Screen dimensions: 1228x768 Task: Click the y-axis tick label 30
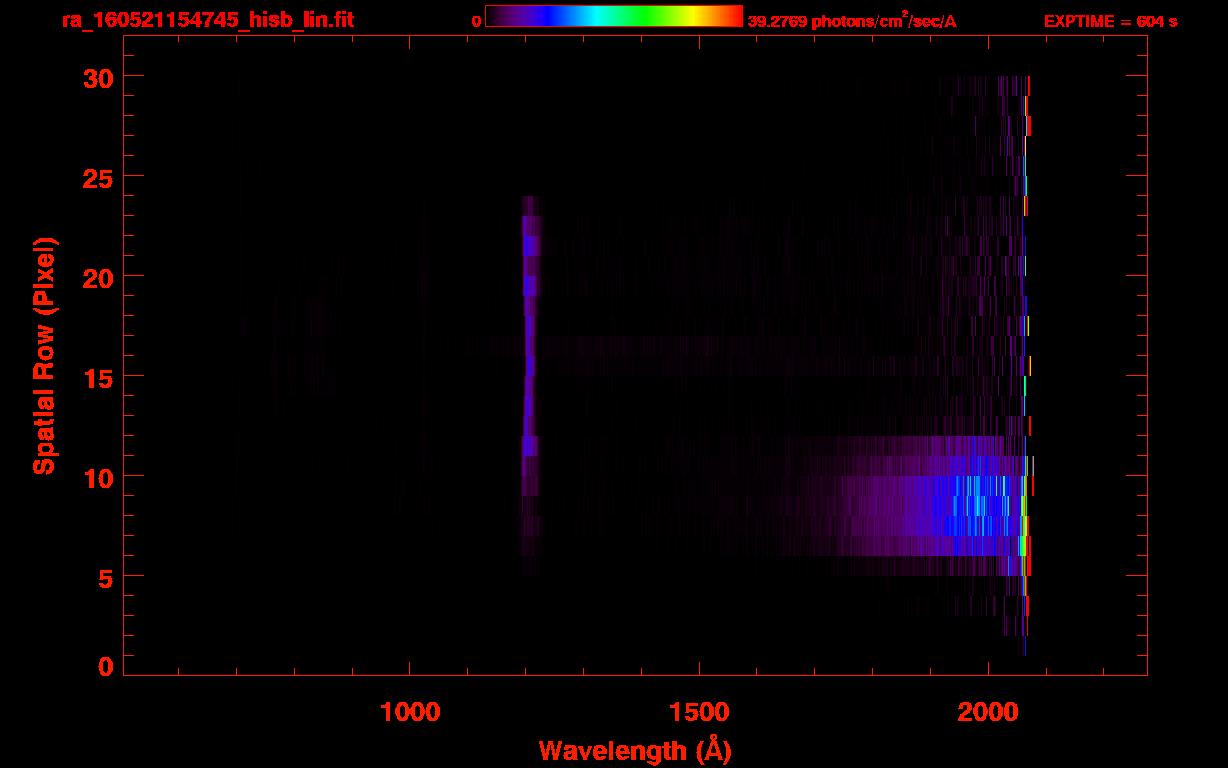[98, 77]
